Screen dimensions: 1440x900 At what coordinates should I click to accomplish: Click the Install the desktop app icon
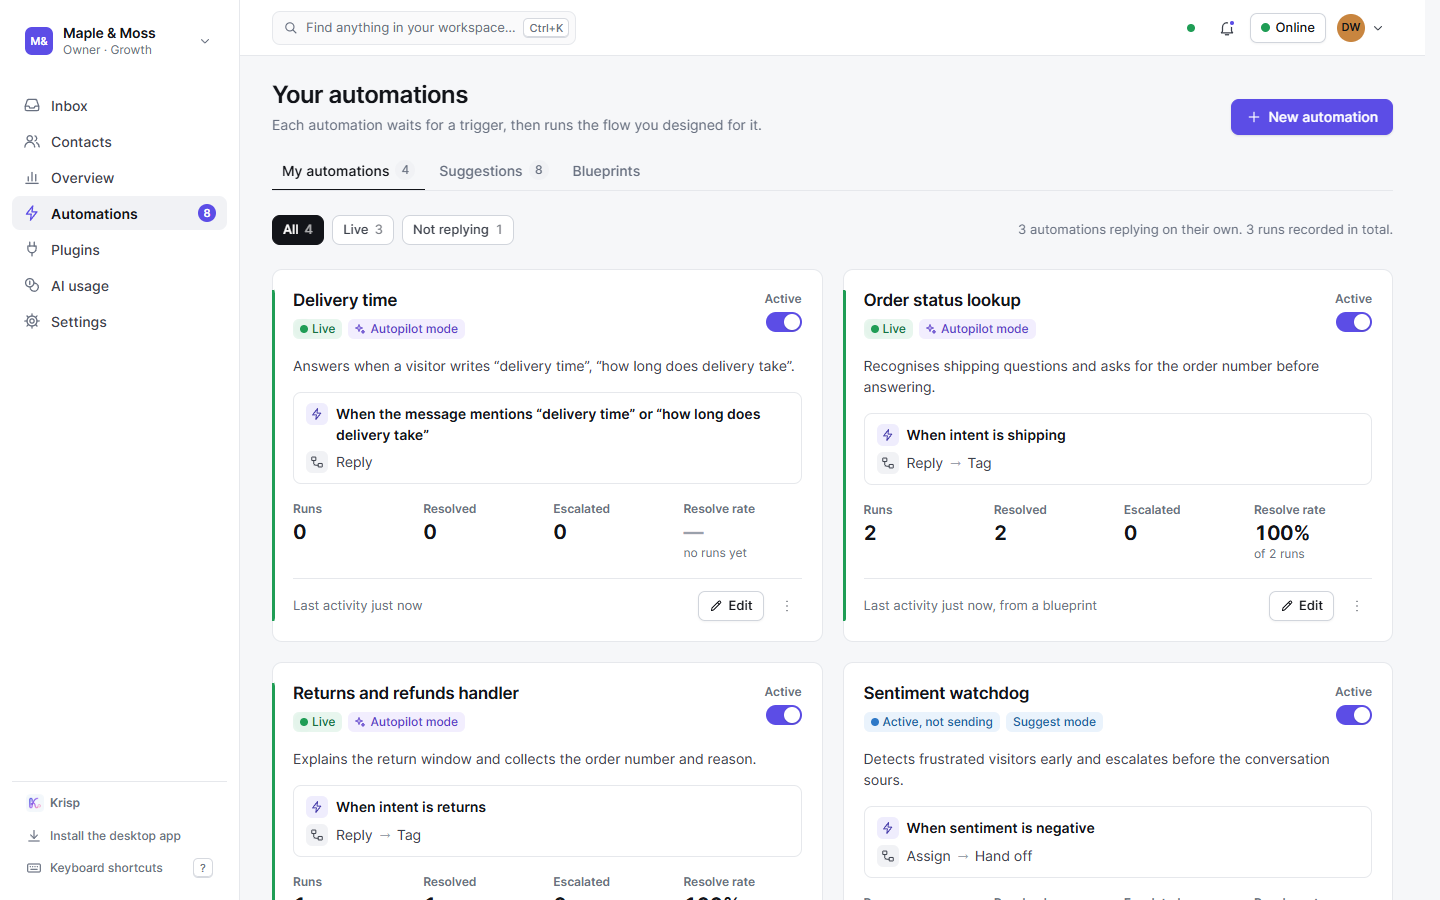(x=34, y=836)
